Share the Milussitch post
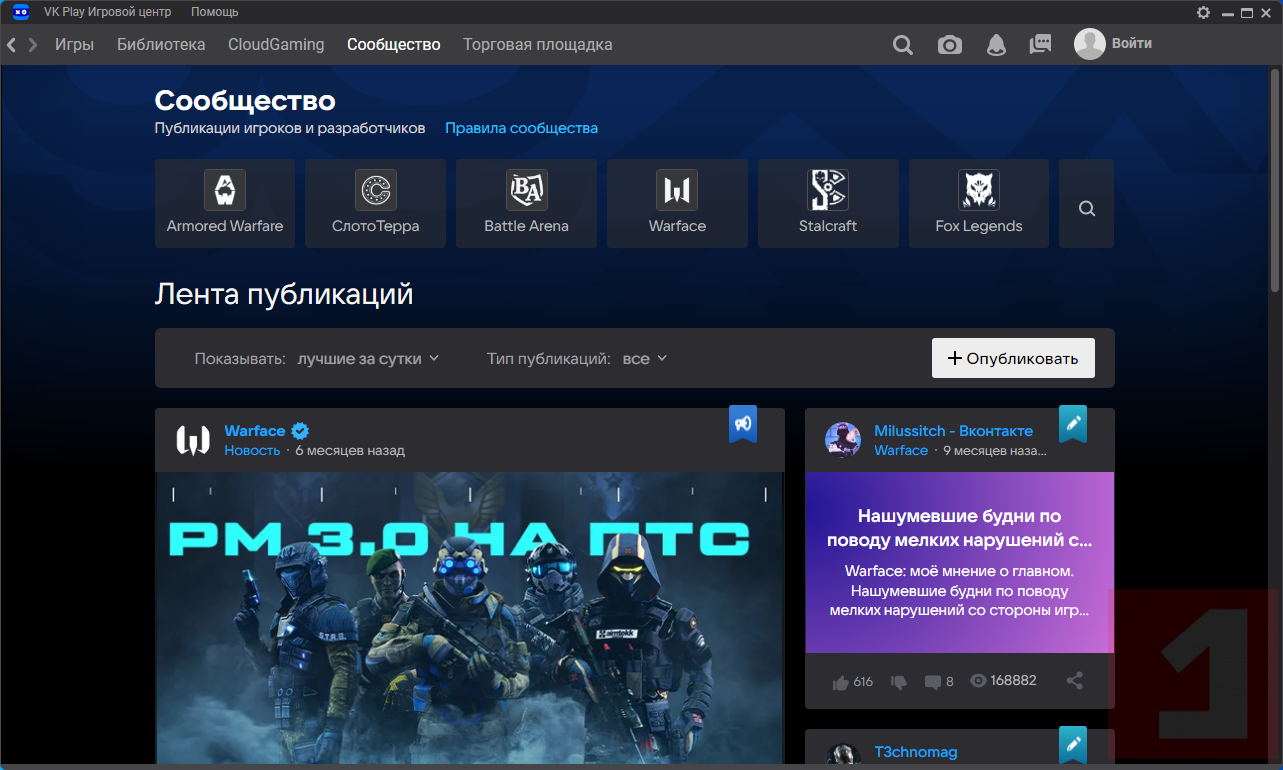The width and height of the screenshot is (1283, 770). [x=1075, y=681]
